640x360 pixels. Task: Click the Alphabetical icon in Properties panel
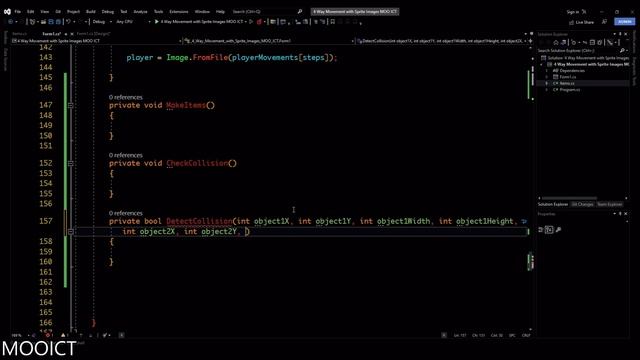(549, 230)
